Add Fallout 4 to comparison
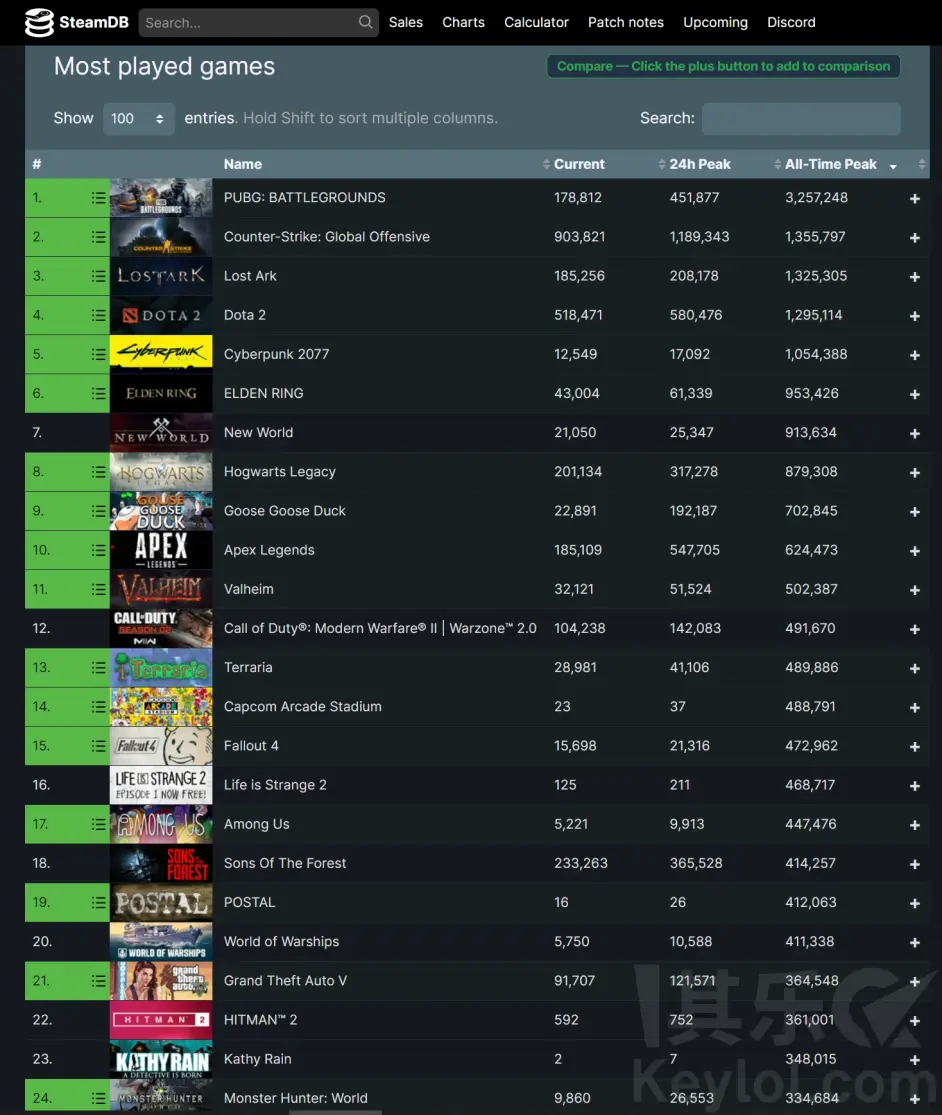The width and height of the screenshot is (942, 1115). pos(914,746)
